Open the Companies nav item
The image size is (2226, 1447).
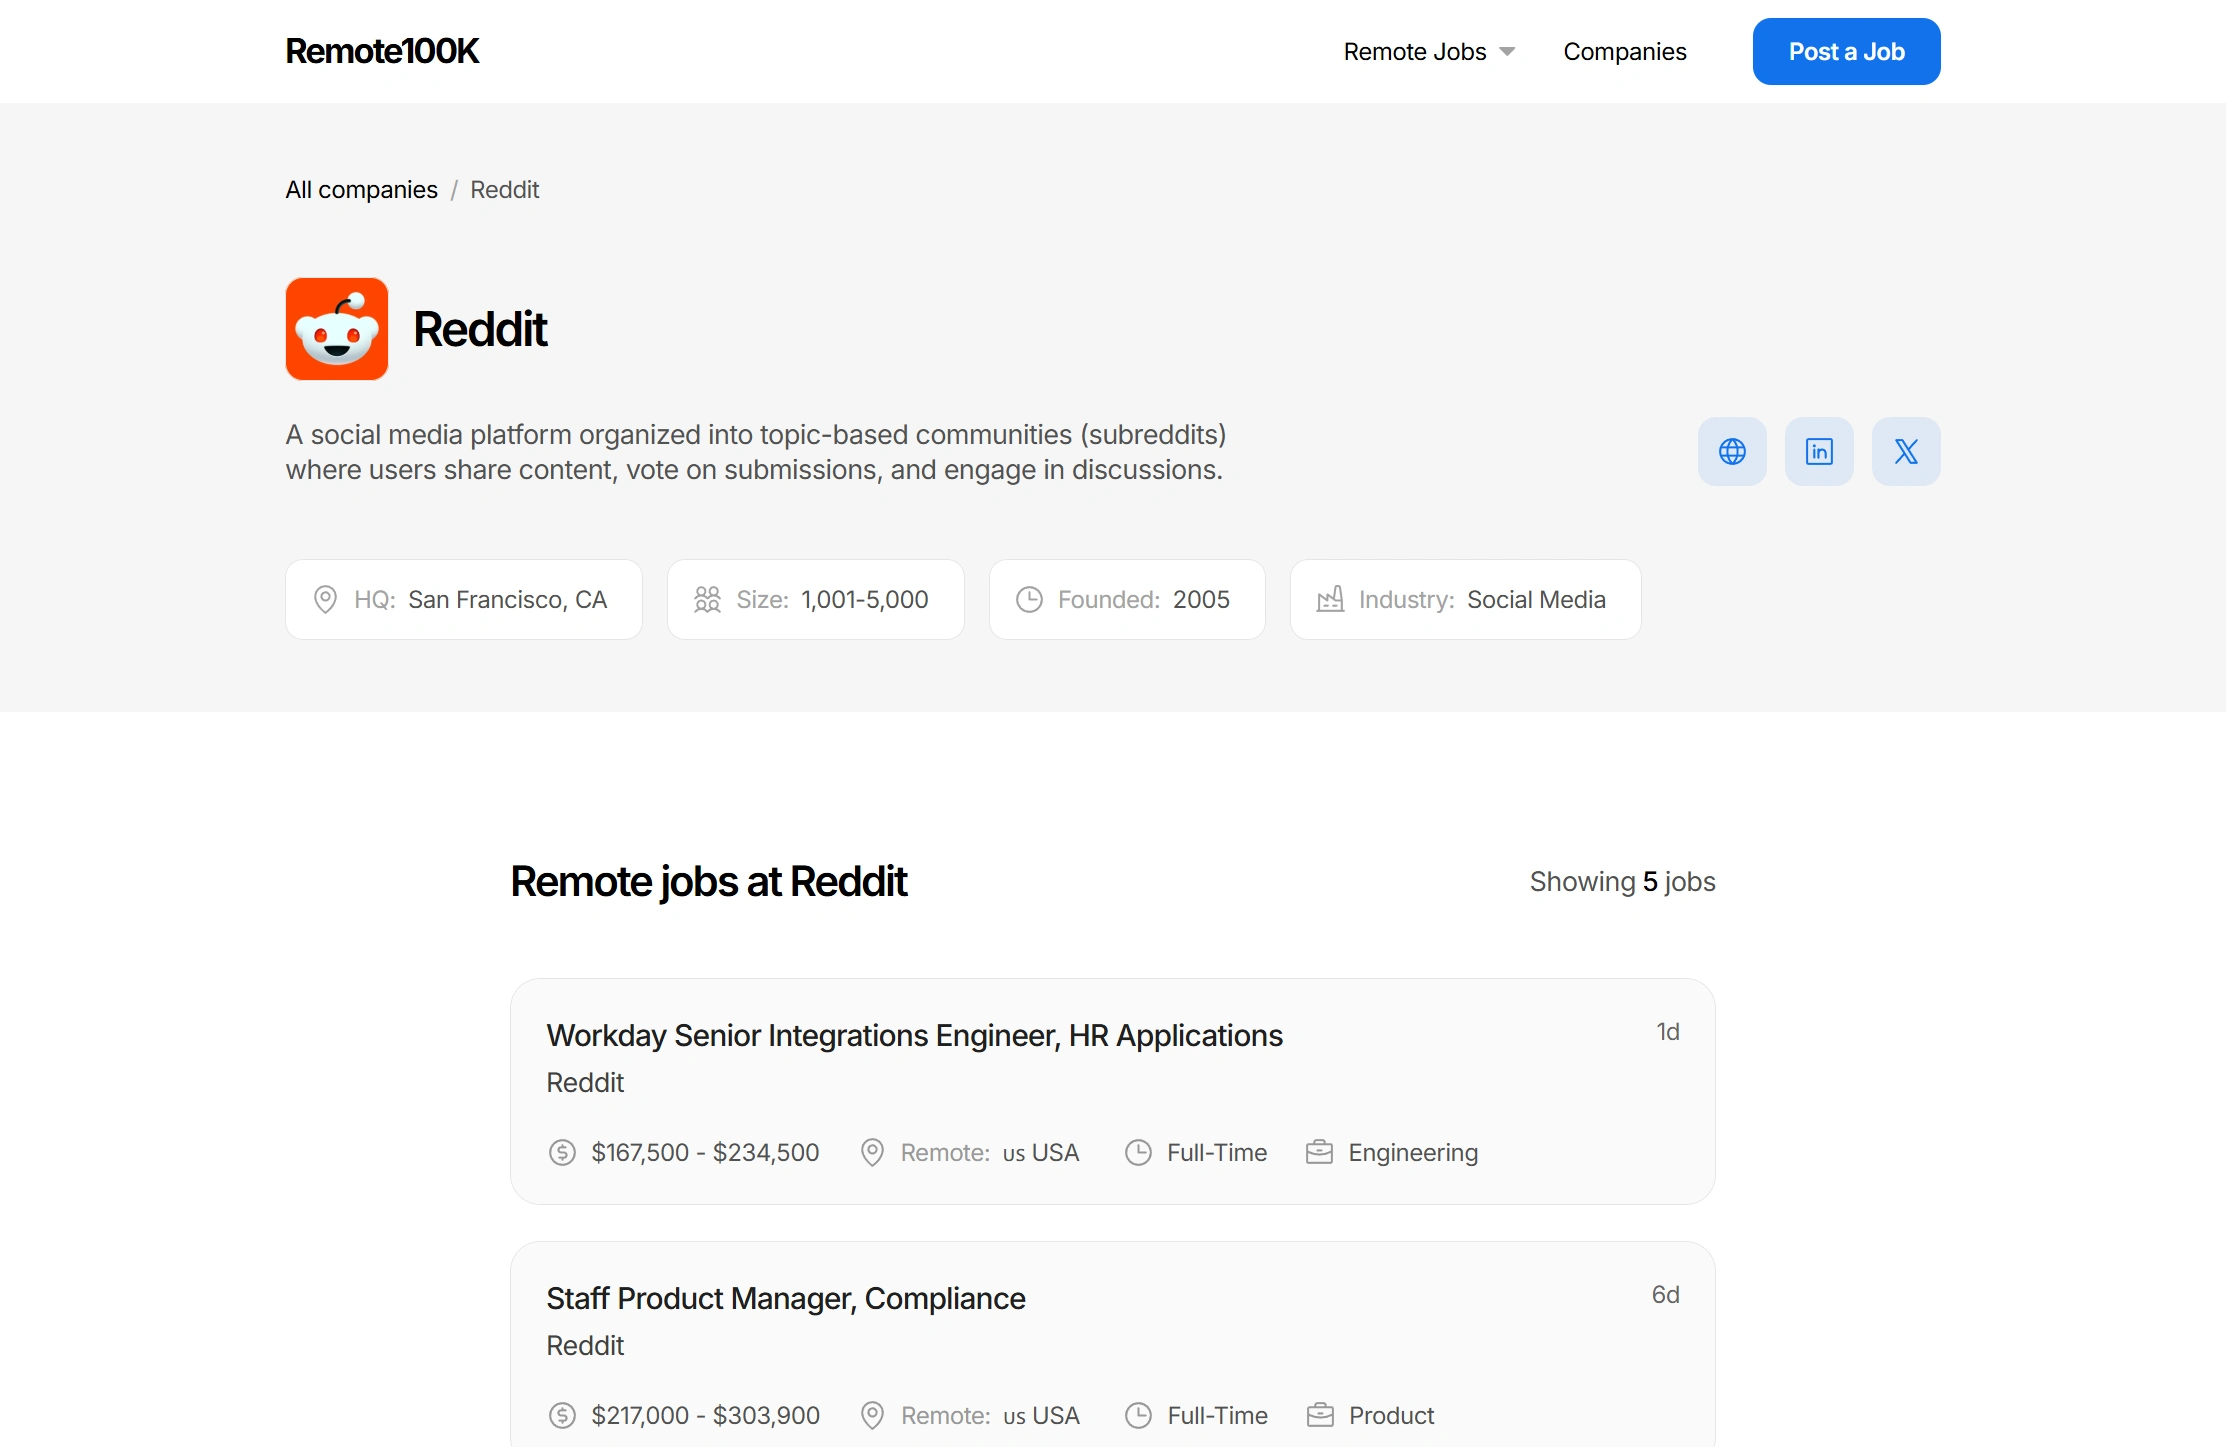coord(1624,52)
